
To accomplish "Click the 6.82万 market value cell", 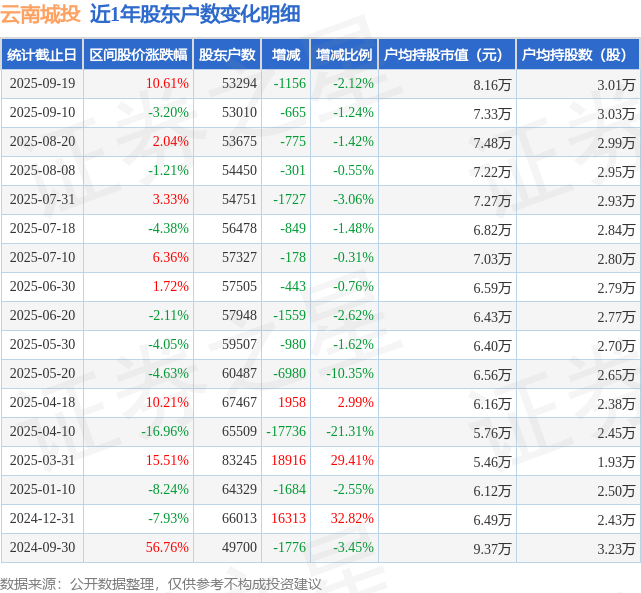I will (492, 230).
